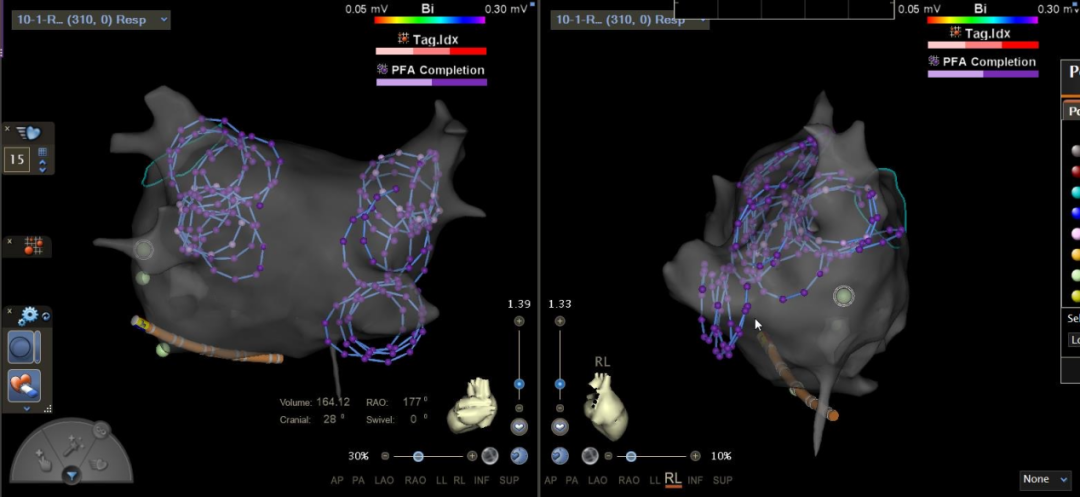Screen dimensions: 1080x497
Task: Click the heart filter icon in left panel
Action: tap(28, 132)
